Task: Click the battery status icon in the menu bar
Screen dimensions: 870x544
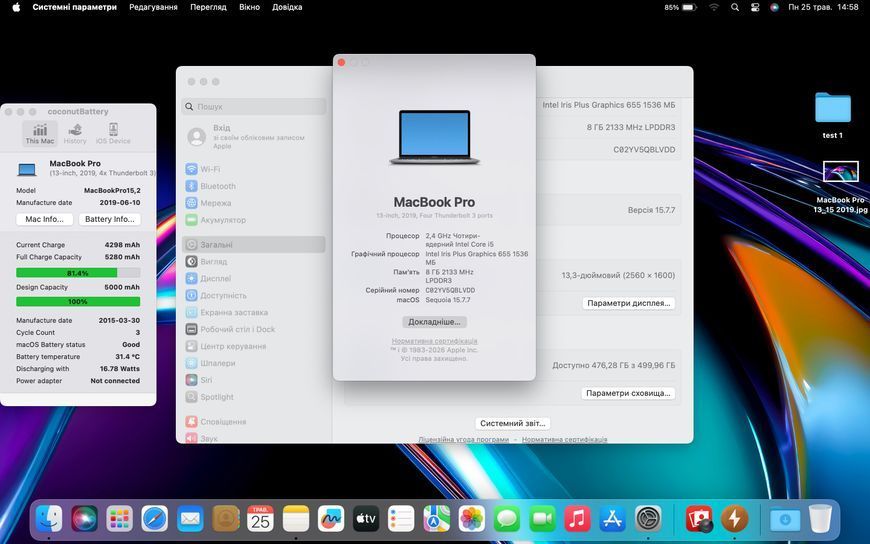Action: 689,7
